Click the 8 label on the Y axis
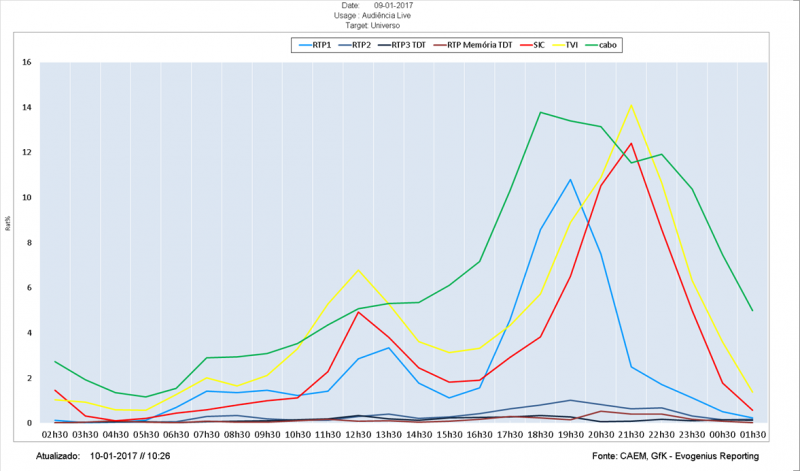 coord(29,242)
